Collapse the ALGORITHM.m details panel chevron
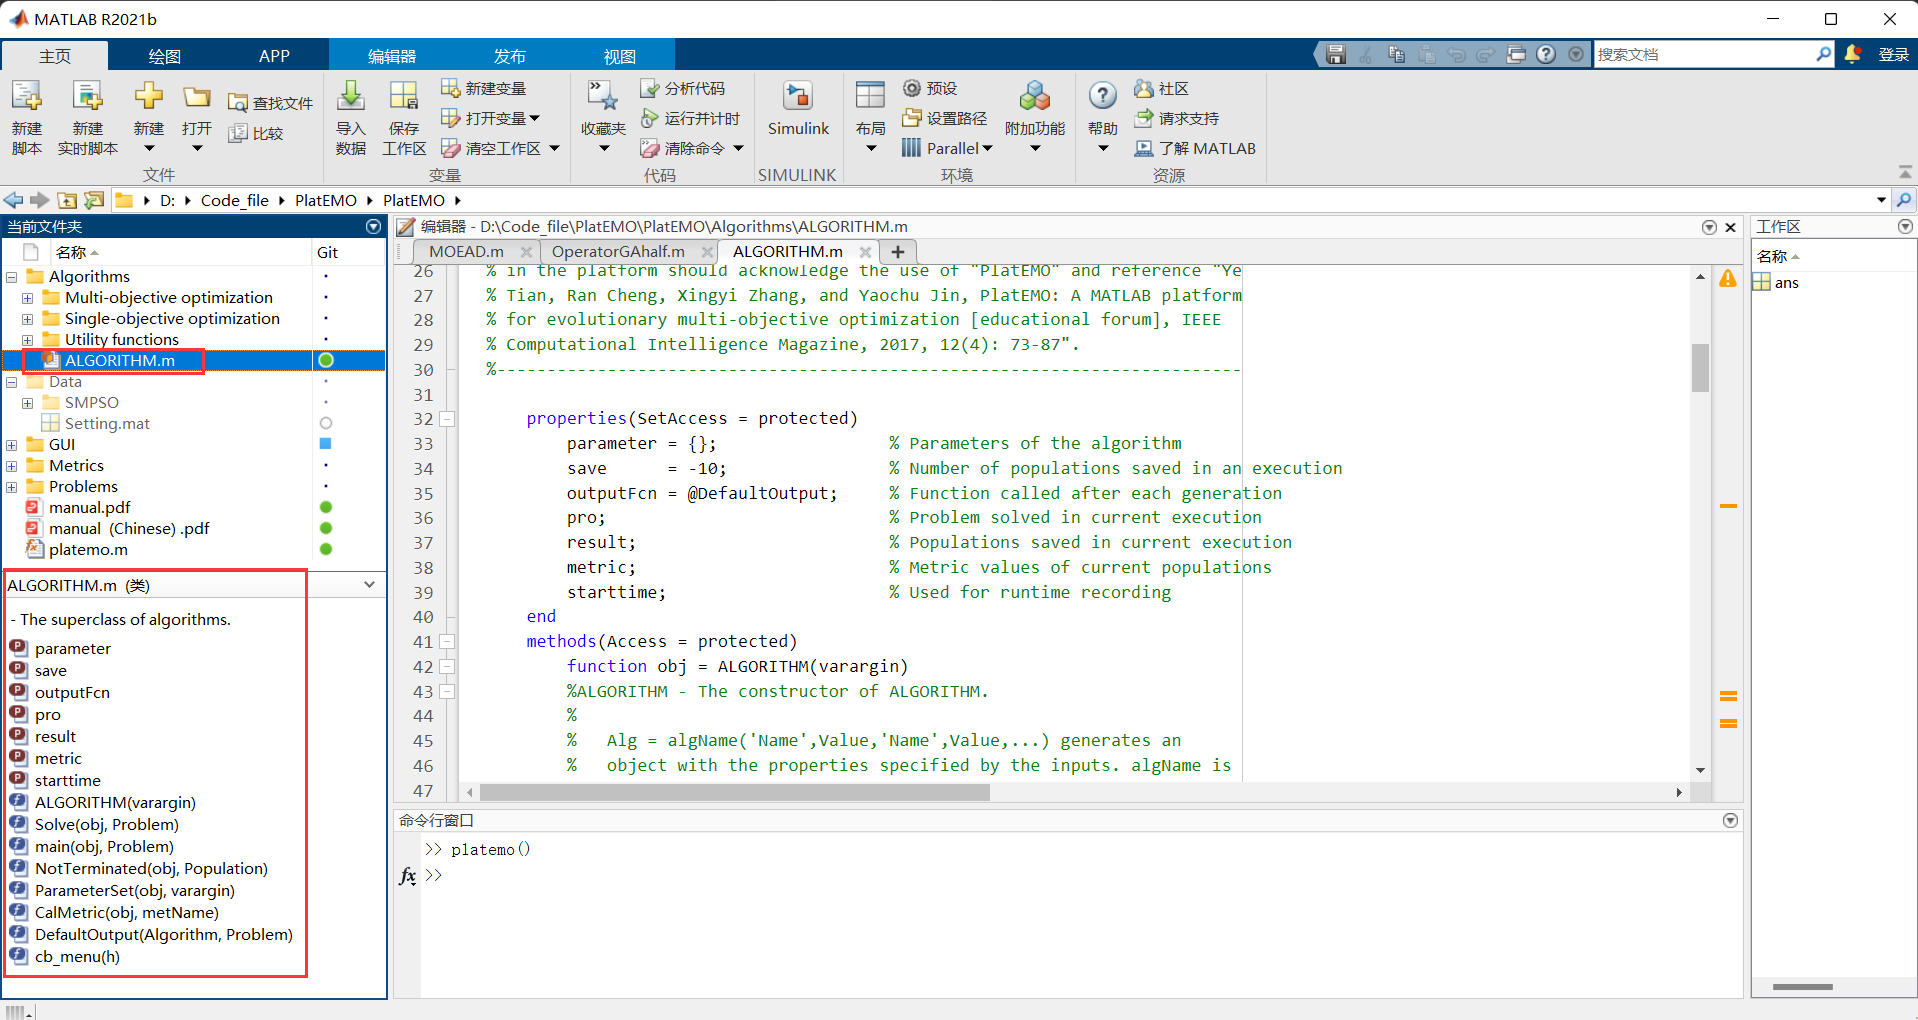This screenshot has height=1020, width=1918. coord(370,585)
